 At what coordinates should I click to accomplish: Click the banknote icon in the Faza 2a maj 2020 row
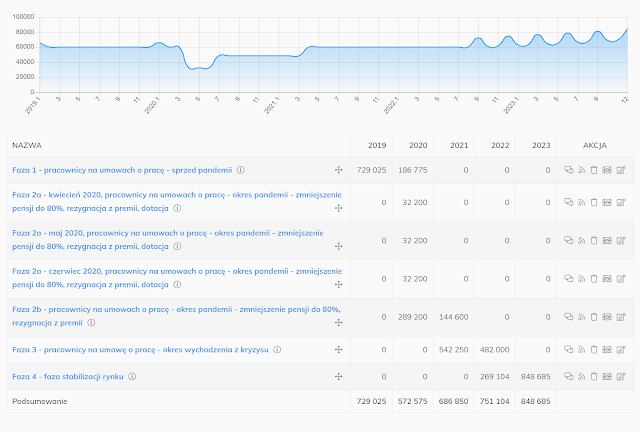pos(607,240)
